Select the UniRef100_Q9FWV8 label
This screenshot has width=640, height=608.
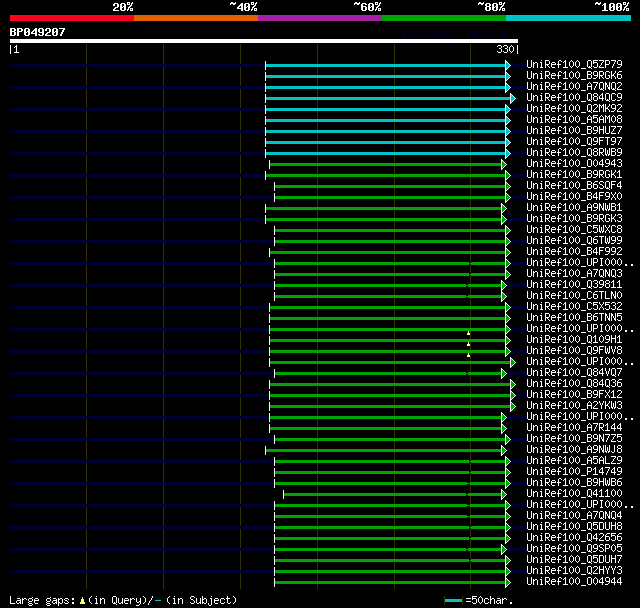coord(574,351)
